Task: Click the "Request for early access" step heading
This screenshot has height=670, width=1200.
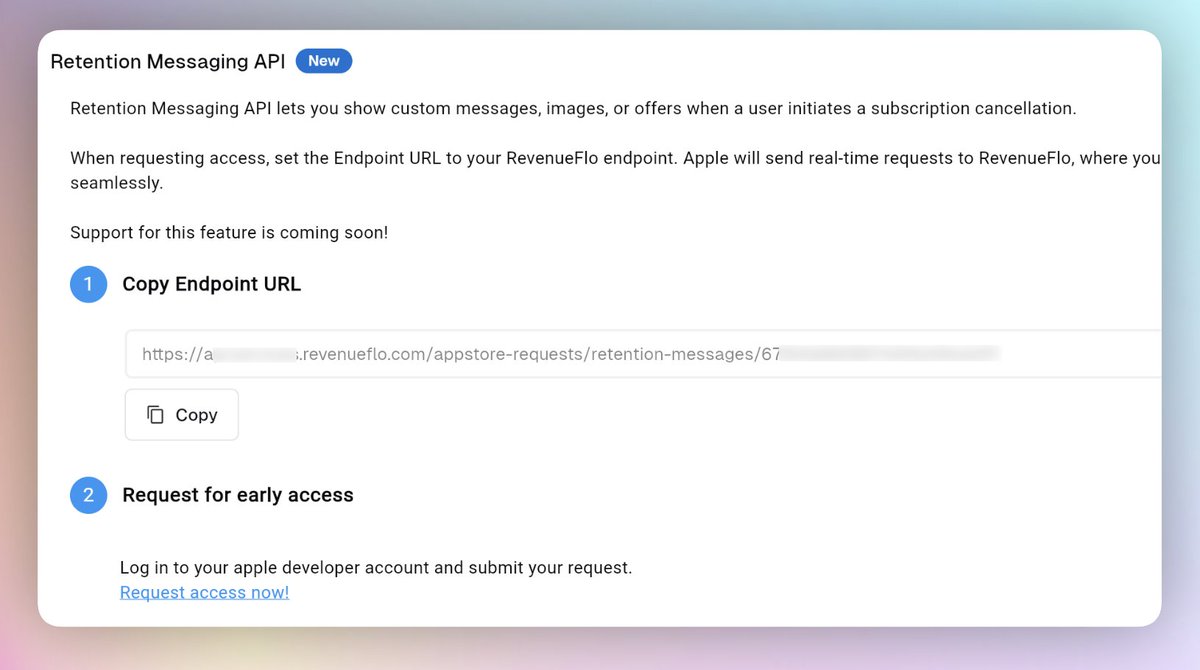Action: [x=238, y=495]
